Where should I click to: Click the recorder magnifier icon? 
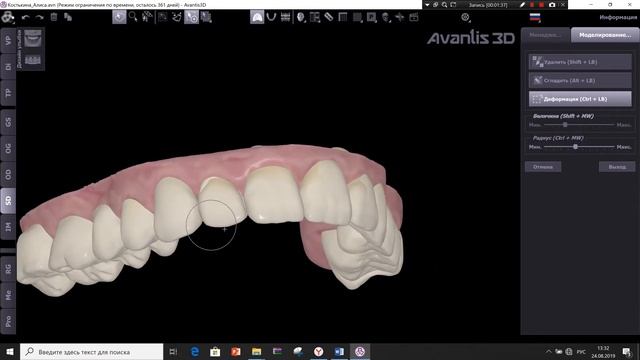pyautogui.click(x=444, y=5)
